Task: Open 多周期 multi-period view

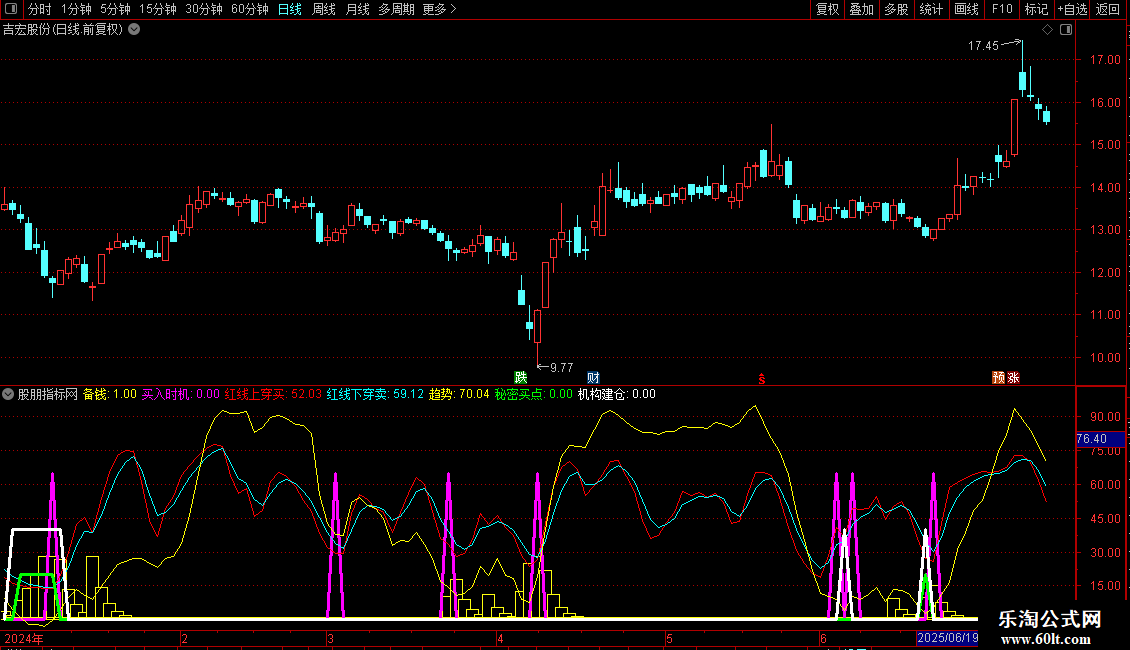Action: point(396,9)
